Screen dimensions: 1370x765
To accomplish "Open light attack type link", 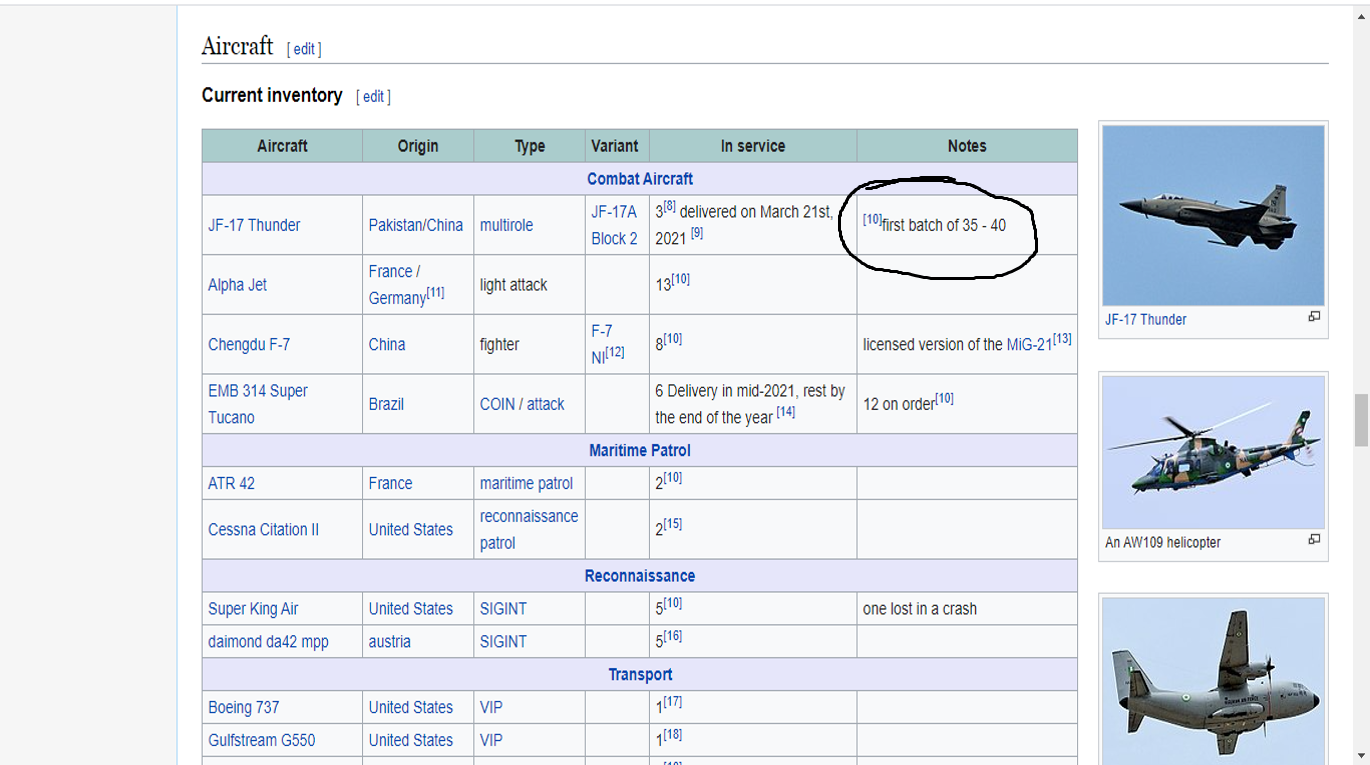I will coord(513,285).
